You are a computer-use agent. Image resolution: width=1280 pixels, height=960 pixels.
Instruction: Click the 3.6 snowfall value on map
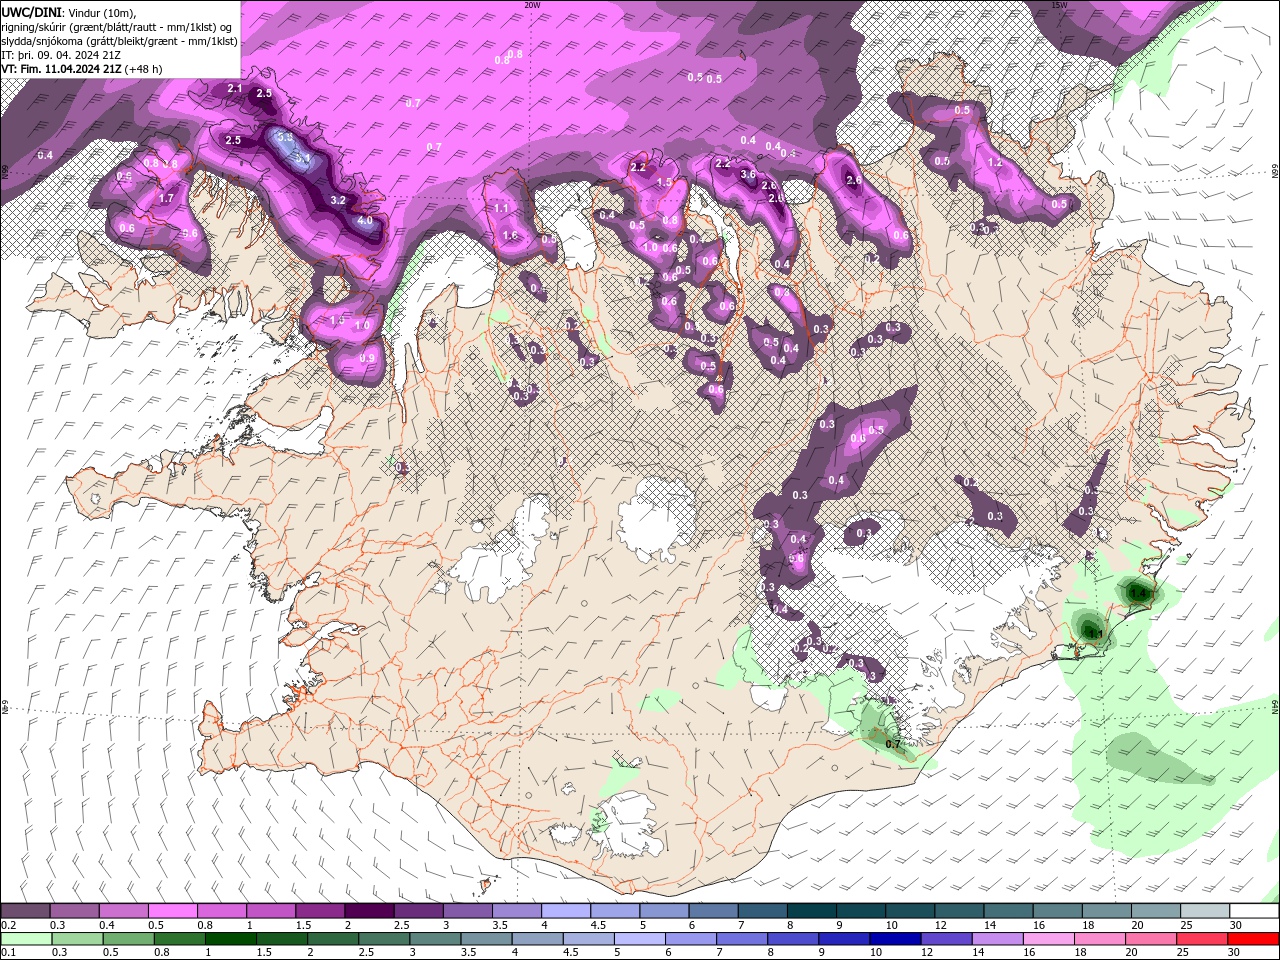click(x=748, y=174)
